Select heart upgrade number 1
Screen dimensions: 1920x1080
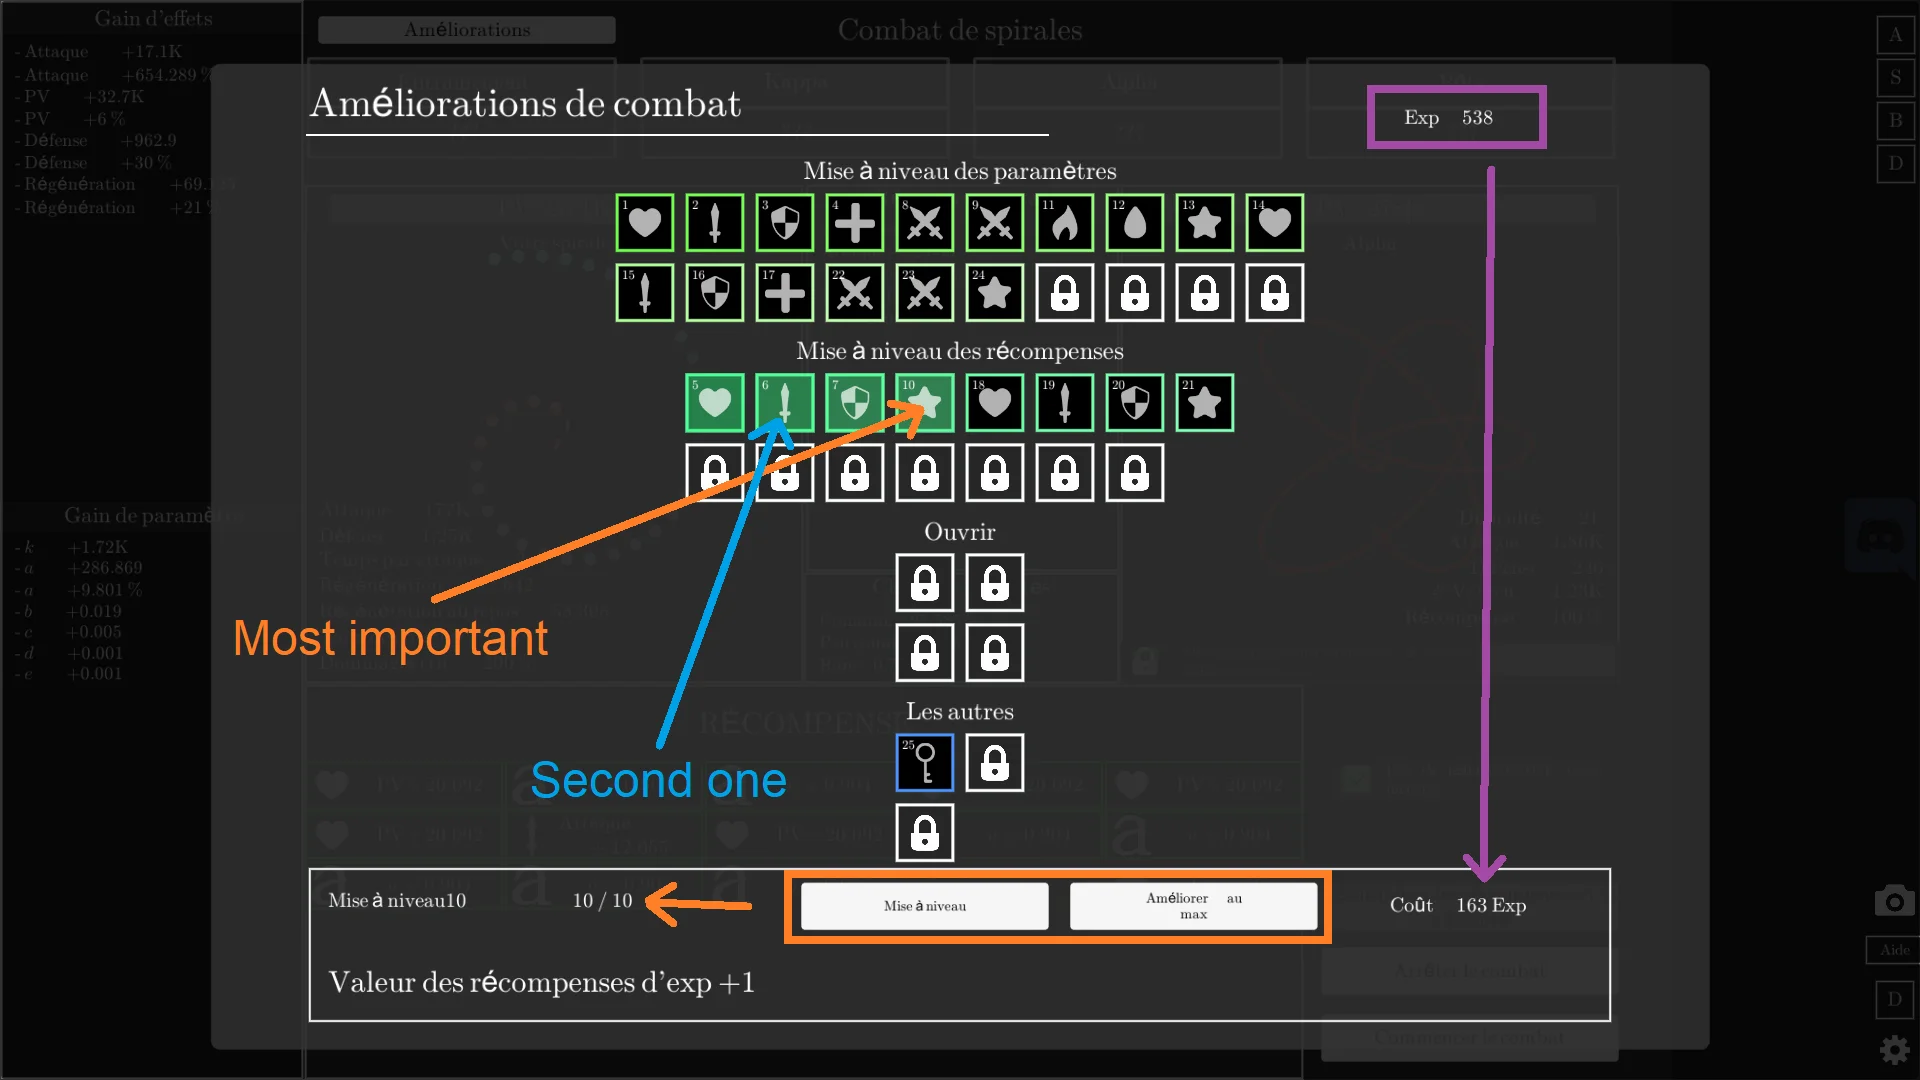coord(644,222)
